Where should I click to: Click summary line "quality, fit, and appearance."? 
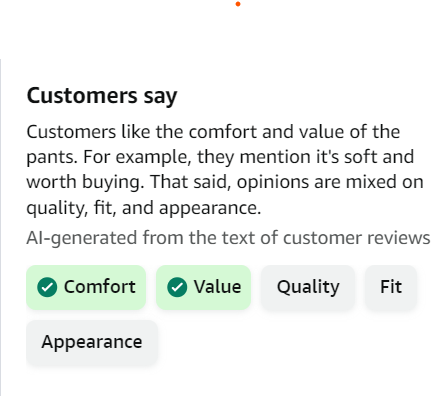tap(144, 208)
